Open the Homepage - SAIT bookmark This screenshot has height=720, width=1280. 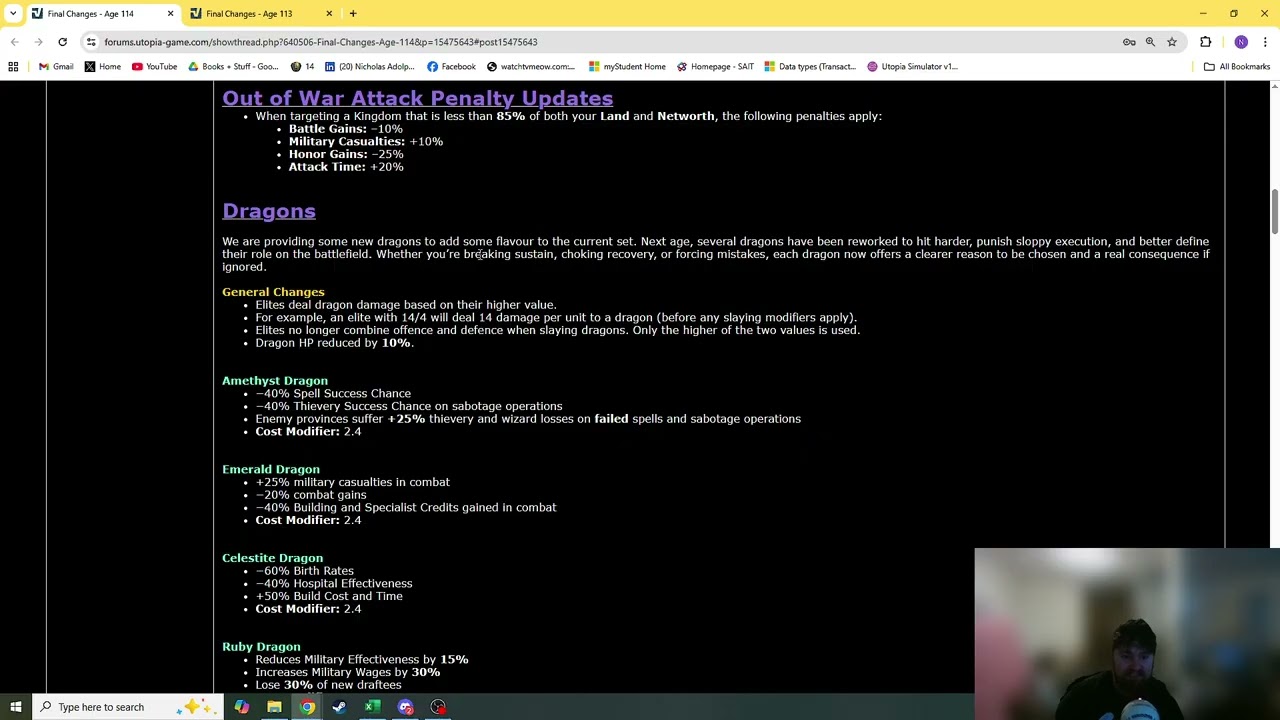point(715,67)
